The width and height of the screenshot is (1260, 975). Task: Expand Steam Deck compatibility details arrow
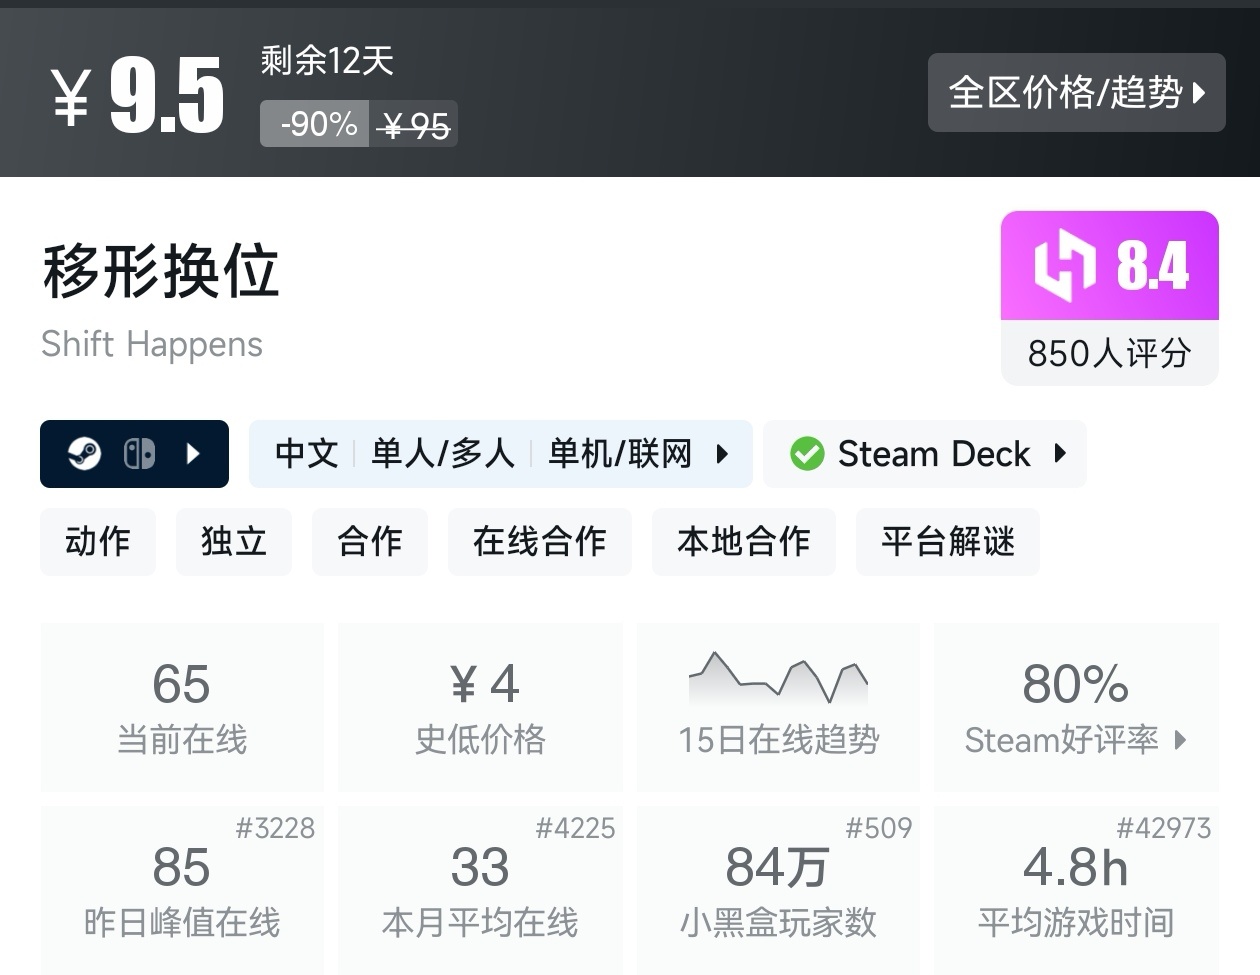[x=1060, y=454]
